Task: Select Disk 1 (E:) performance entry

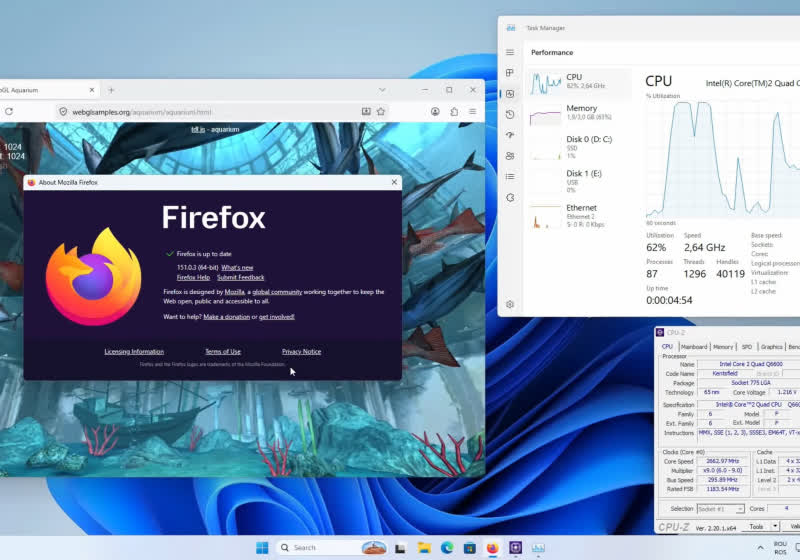Action: coord(579,181)
